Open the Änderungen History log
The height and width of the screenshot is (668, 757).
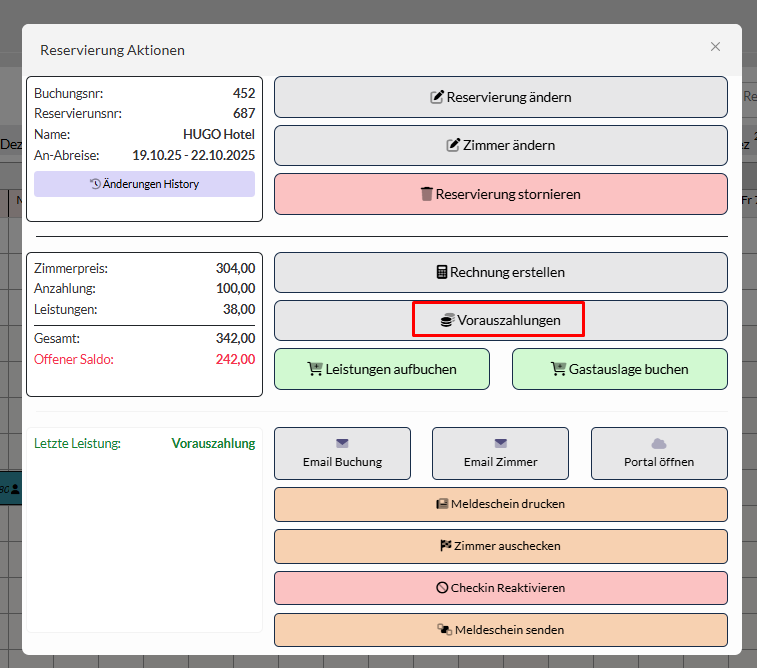tap(144, 184)
